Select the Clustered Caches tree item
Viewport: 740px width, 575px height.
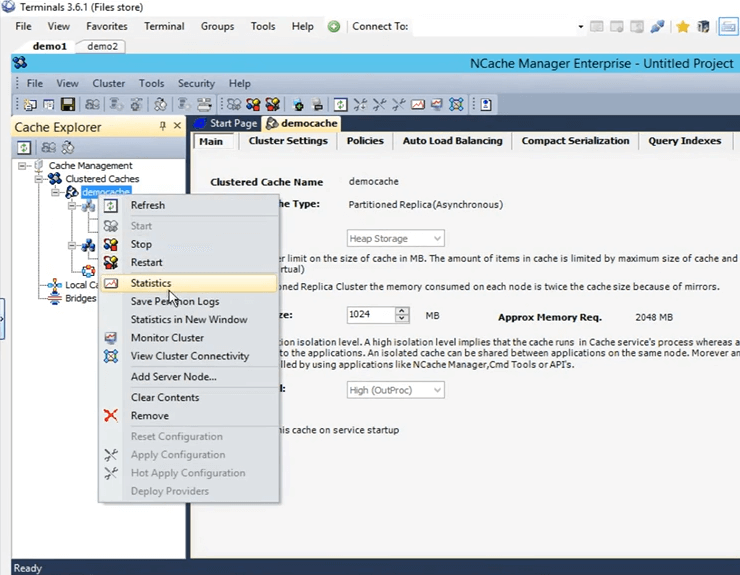click(102, 179)
